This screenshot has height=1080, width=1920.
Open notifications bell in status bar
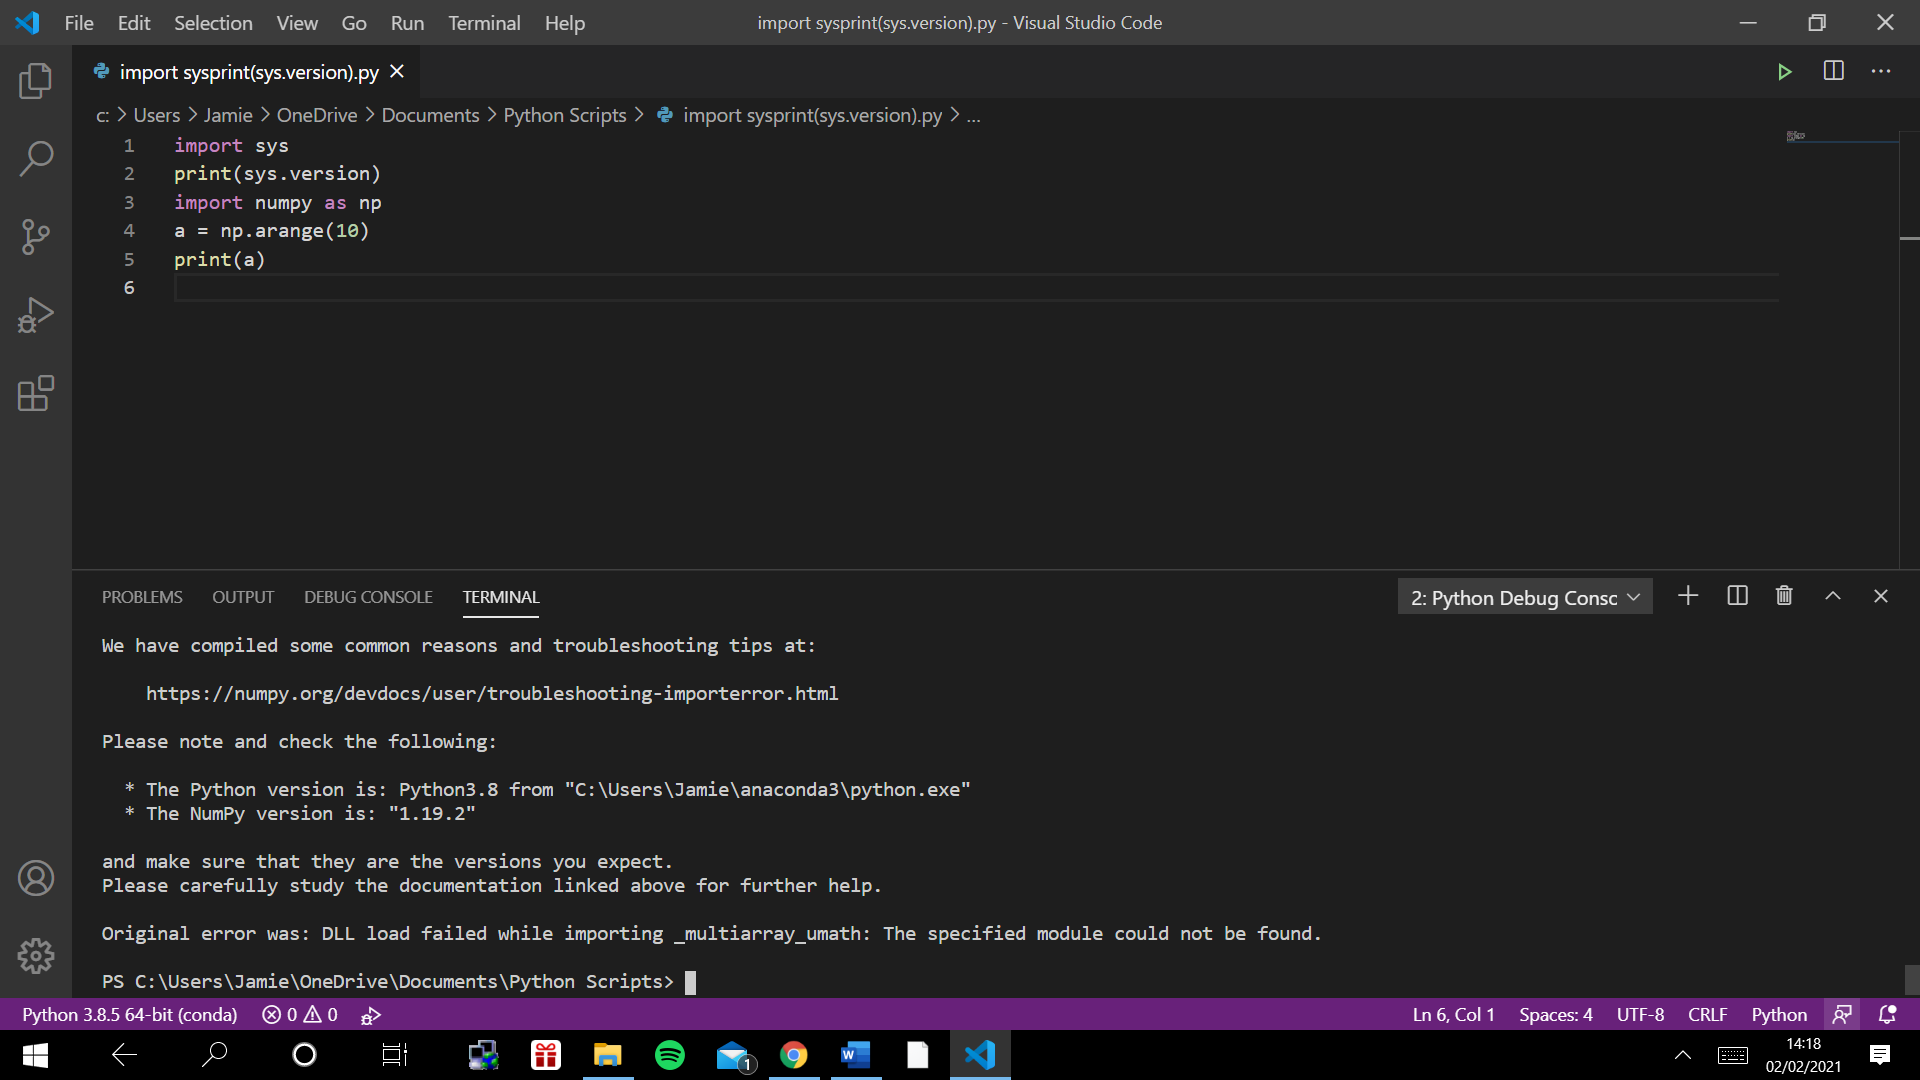[x=1887, y=1014]
